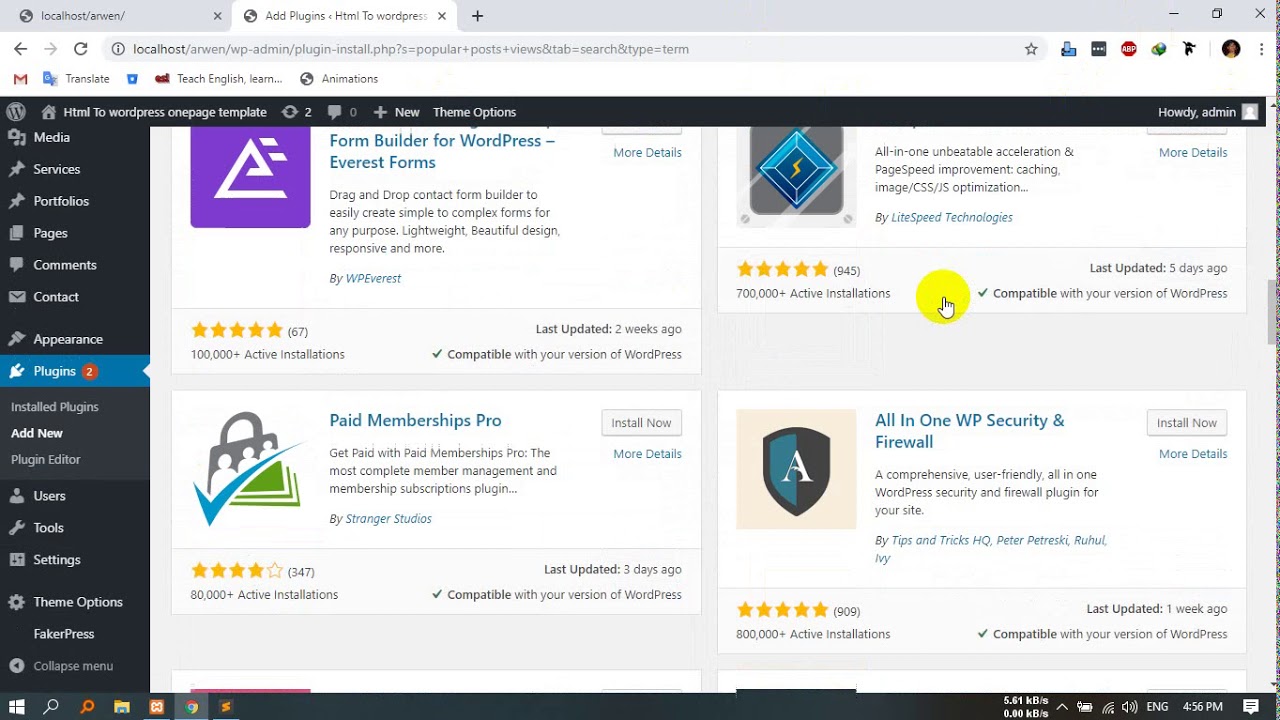The width and height of the screenshot is (1280, 720).
Task: Click the Gmail bookmark icon
Action: click(x=20, y=79)
